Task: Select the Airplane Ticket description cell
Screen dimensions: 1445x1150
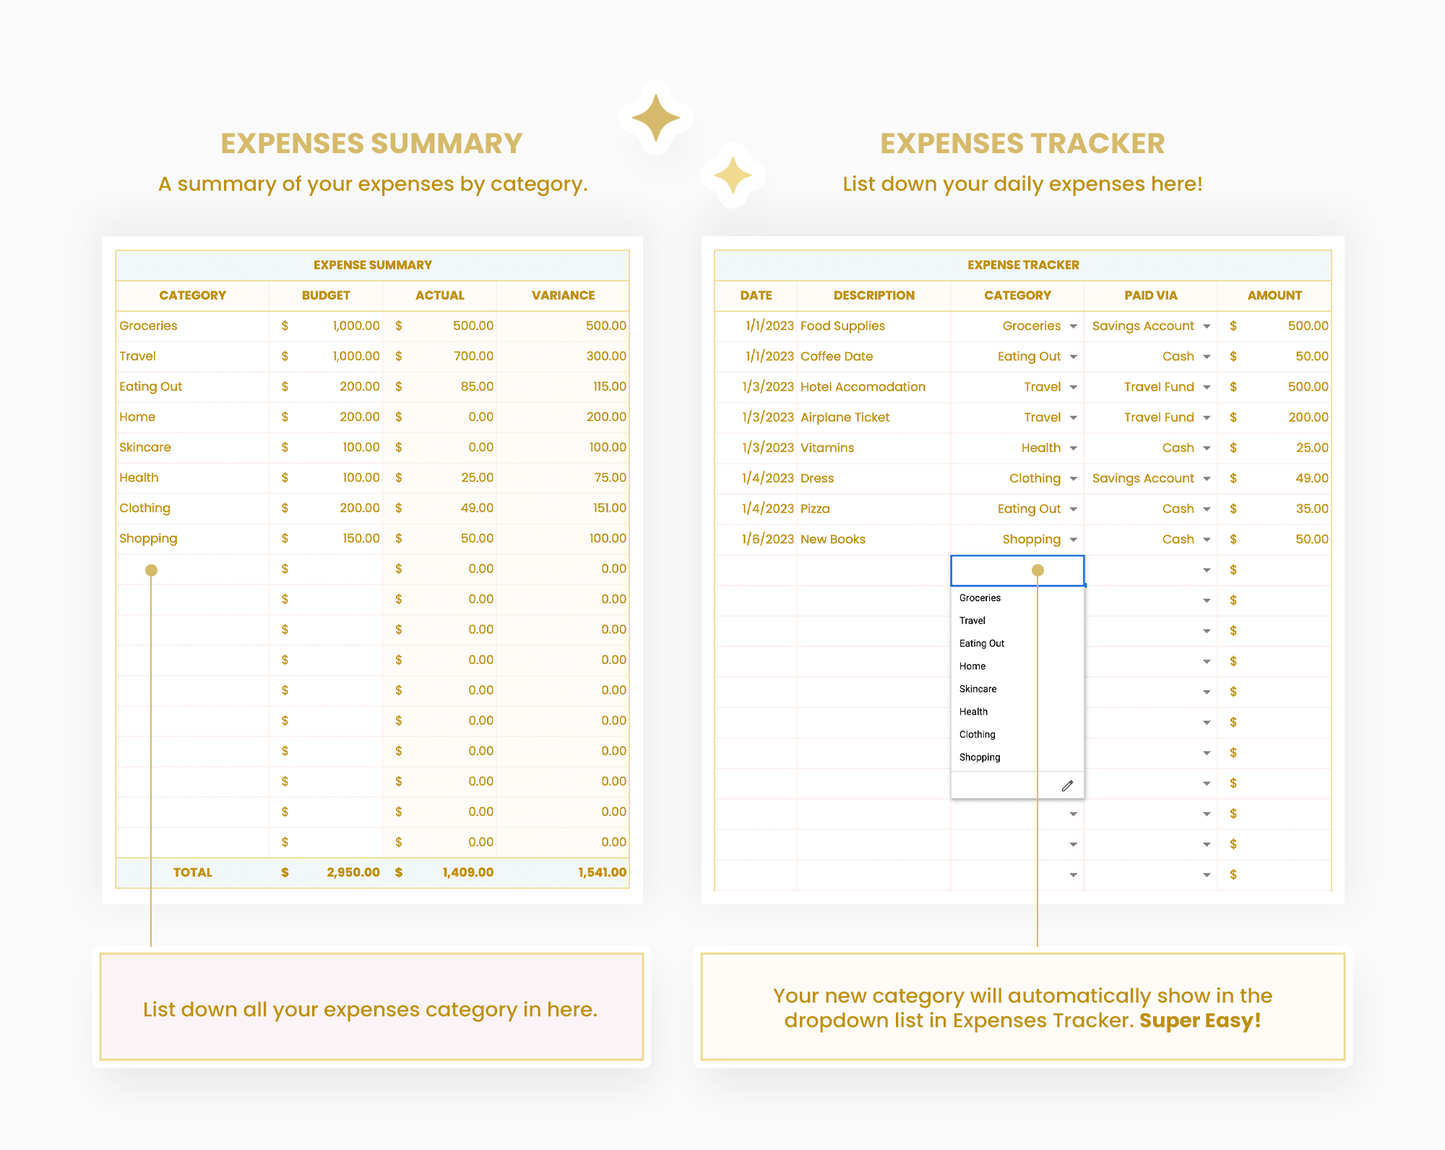Action: (872, 418)
